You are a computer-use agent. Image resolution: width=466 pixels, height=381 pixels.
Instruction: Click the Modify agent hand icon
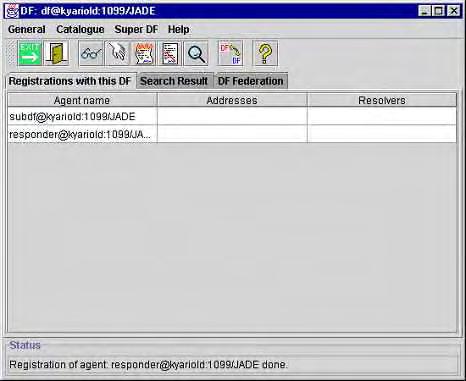[x=117, y=53]
